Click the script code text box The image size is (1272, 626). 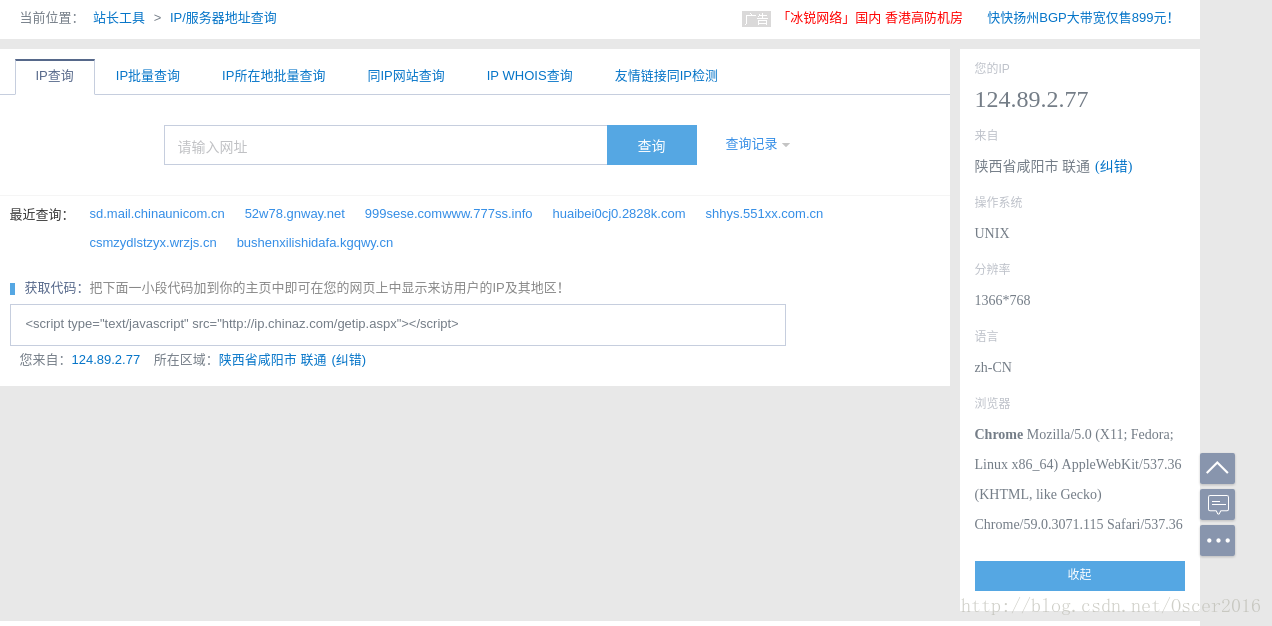(398, 325)
